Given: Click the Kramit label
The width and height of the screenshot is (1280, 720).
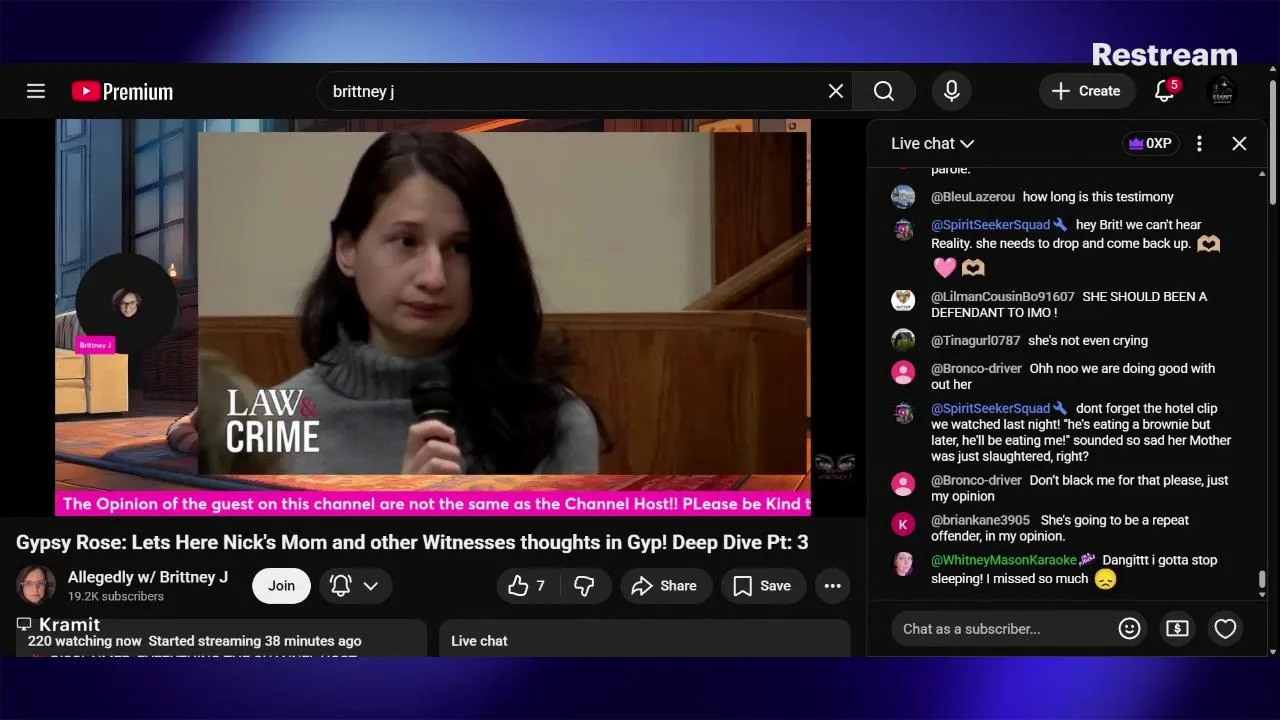Looking at the screenshot, I should click(x=69, y=624).
